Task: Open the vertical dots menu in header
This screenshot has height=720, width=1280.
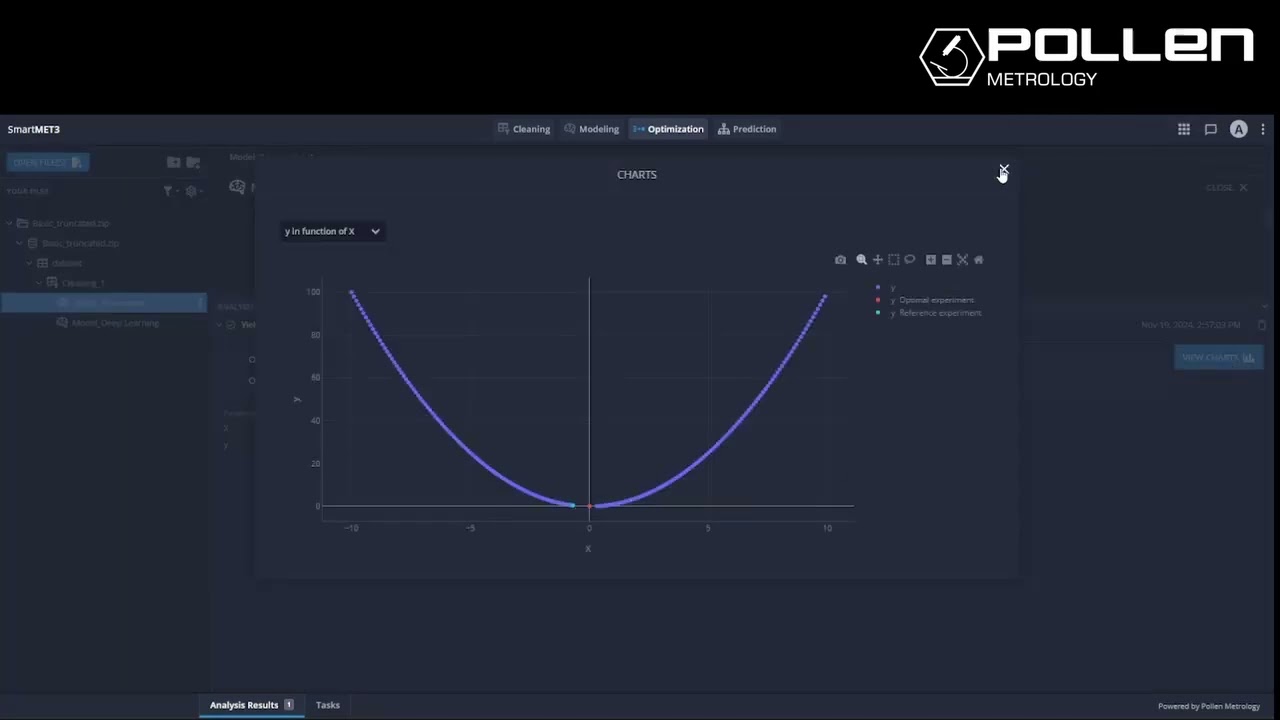Action: [1263, 129]
